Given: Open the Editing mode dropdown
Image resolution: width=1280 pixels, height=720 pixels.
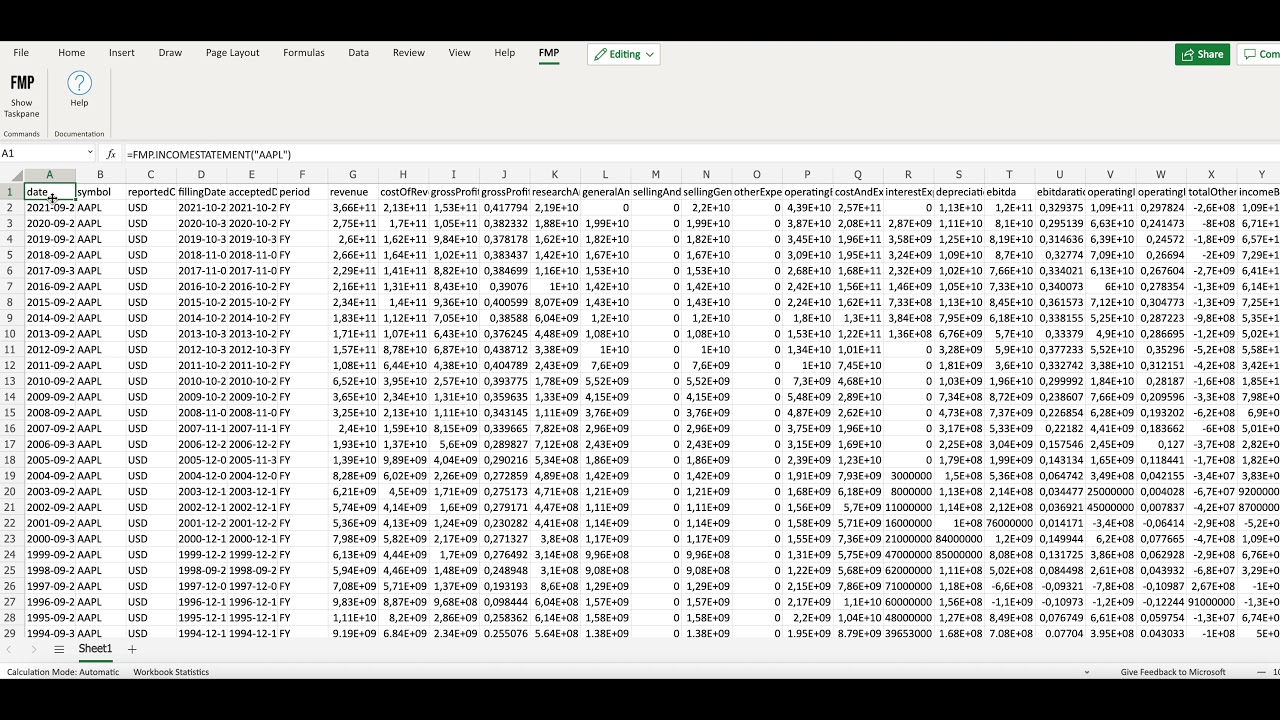Looking at the screenshot, I should tap(624, 54).
